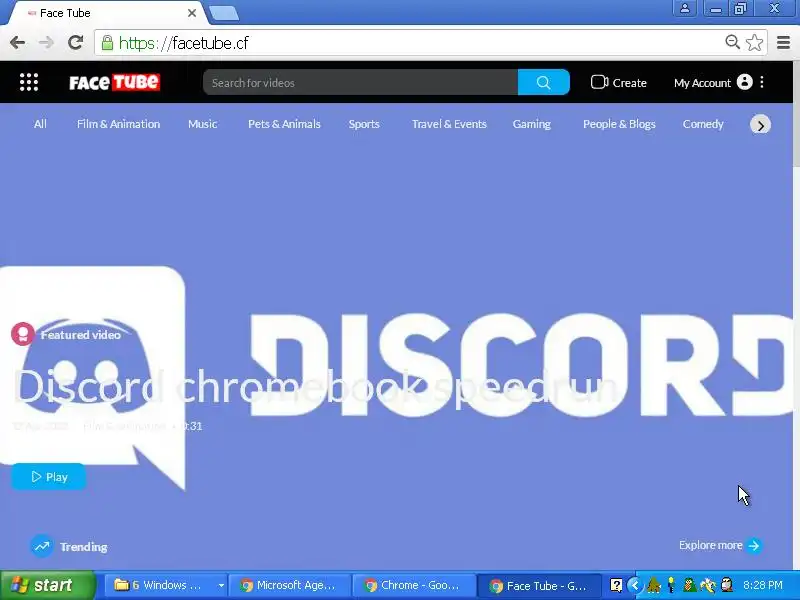Close the Face Tube tab
This screenshot has width=800, height=600.
click(192, 13)
